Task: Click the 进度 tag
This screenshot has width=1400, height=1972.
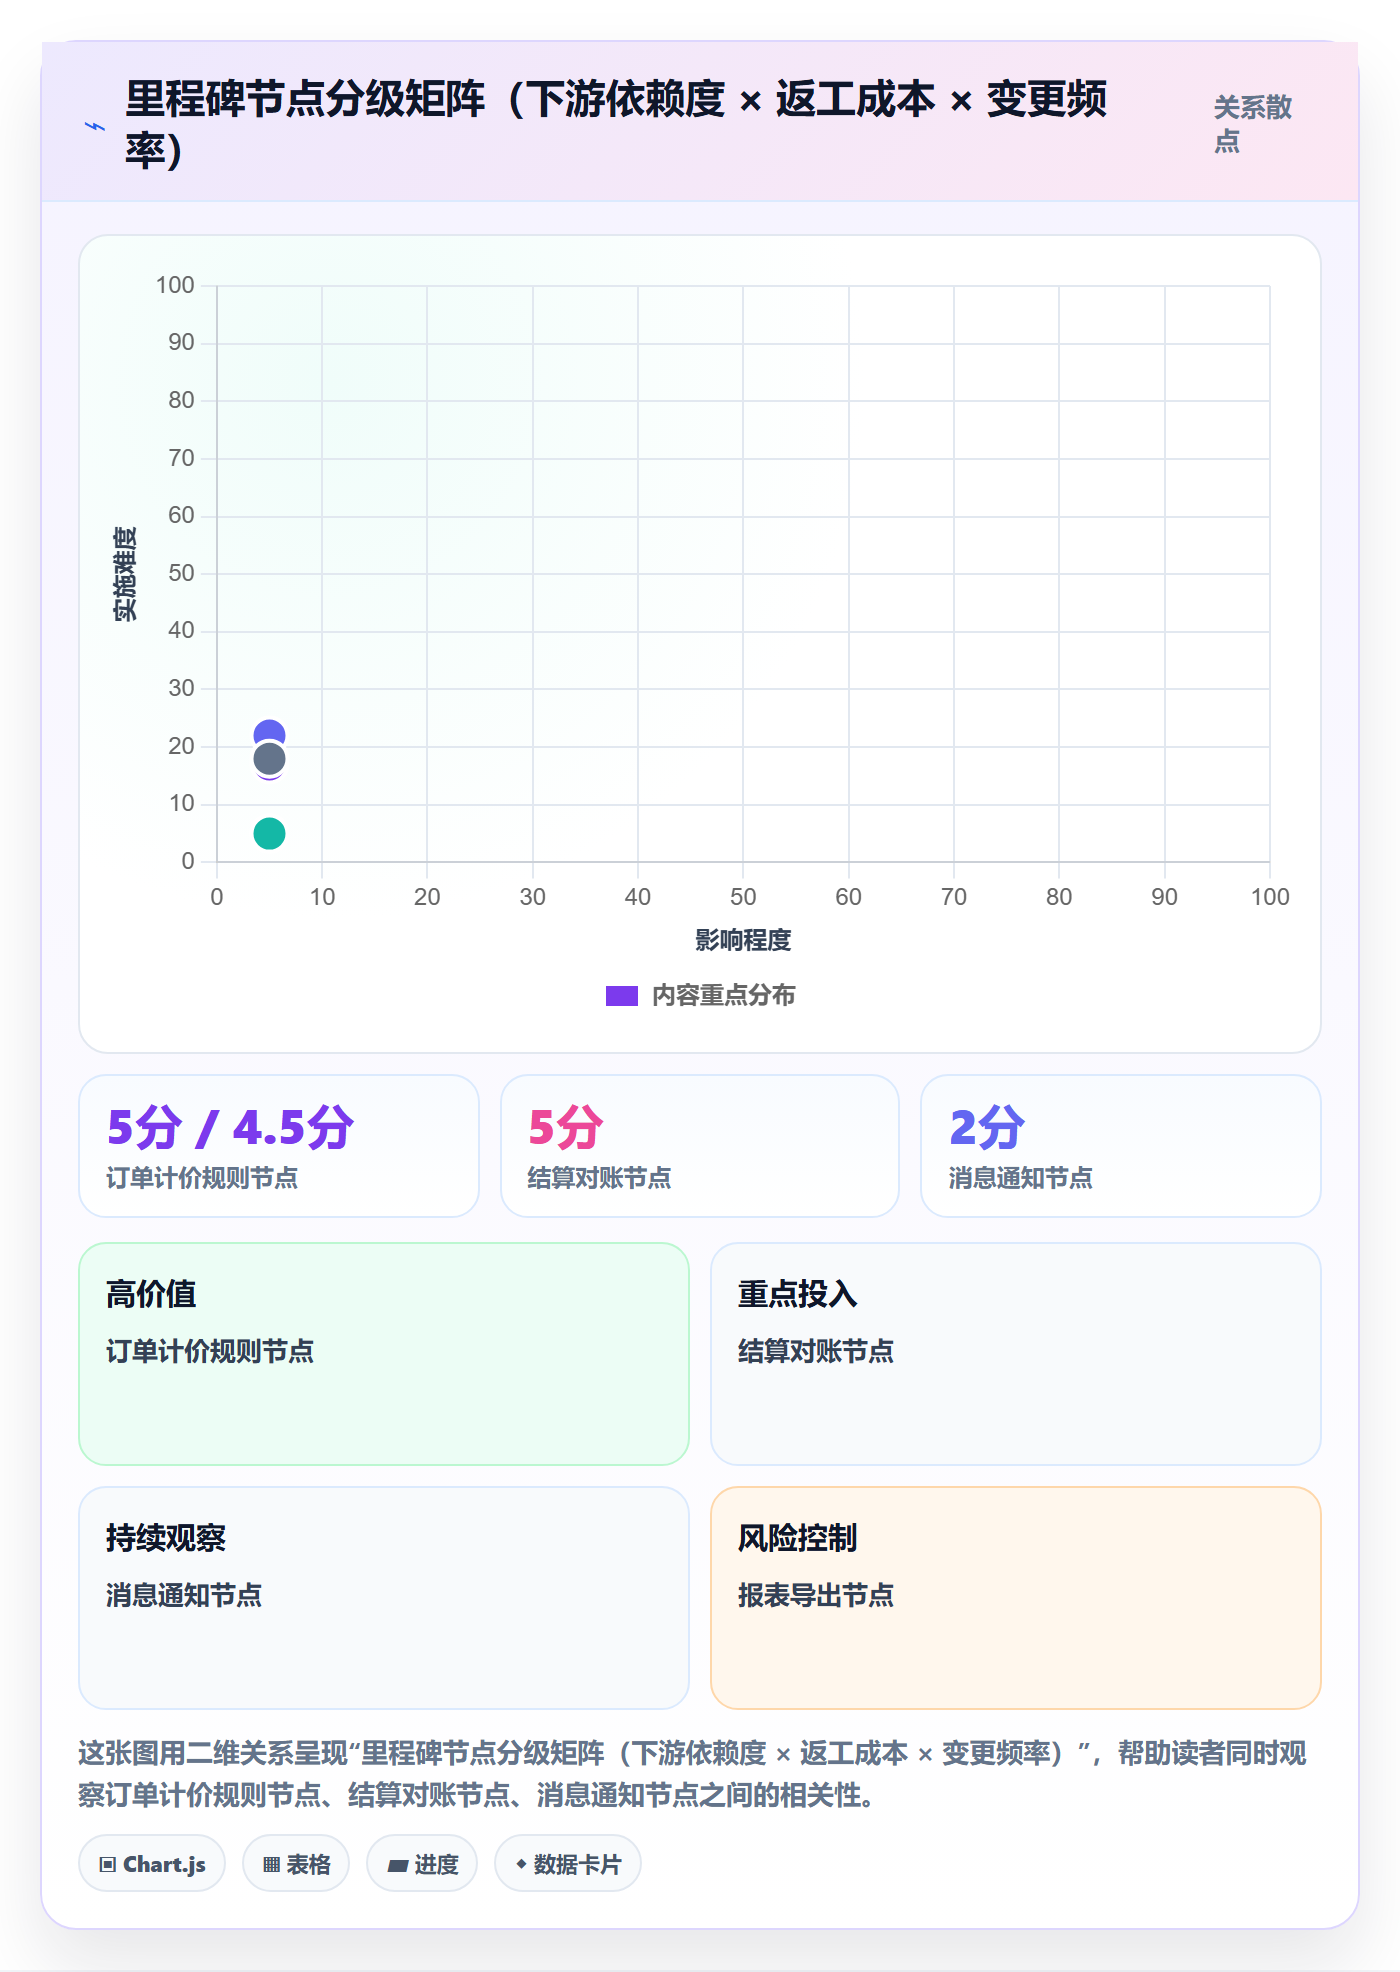Action: [x=422, y=1864]
